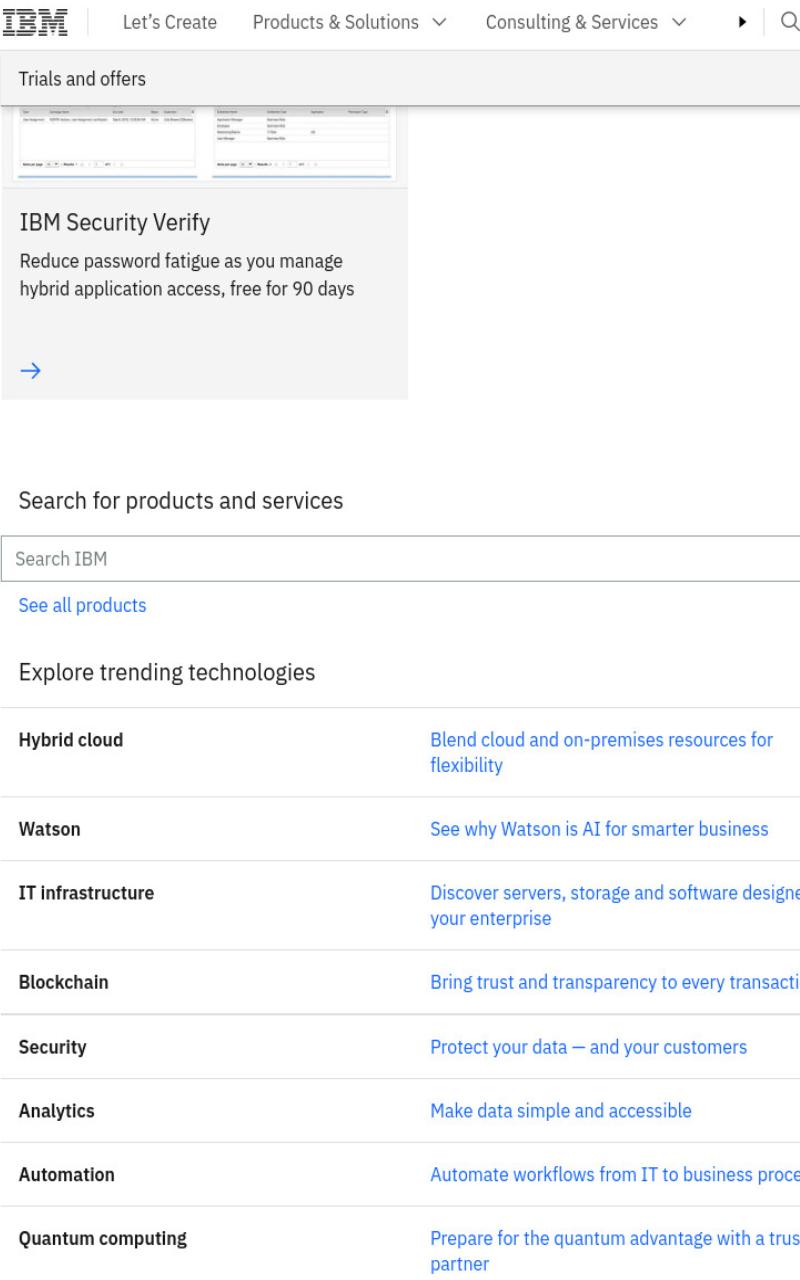Image resolution: width=800 pixels, height=1280 pixels.
Task: Click the right arrow overflow icon in navigation
Action: [x=743, y=23]
